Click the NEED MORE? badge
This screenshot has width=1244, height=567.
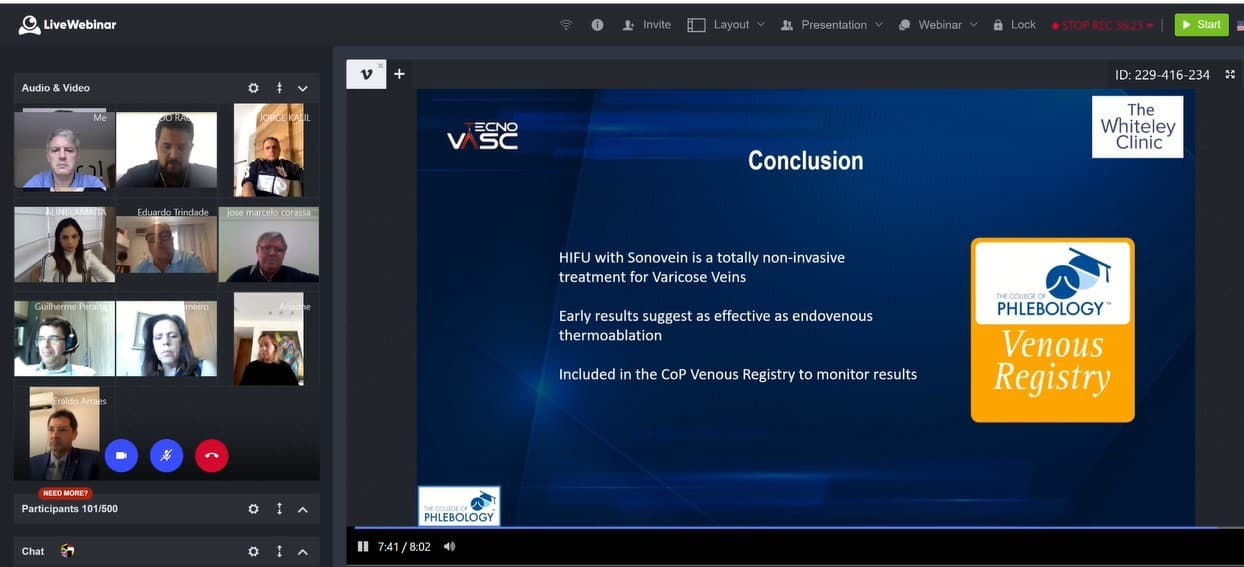pyautogui.click(x=66, y=493)
